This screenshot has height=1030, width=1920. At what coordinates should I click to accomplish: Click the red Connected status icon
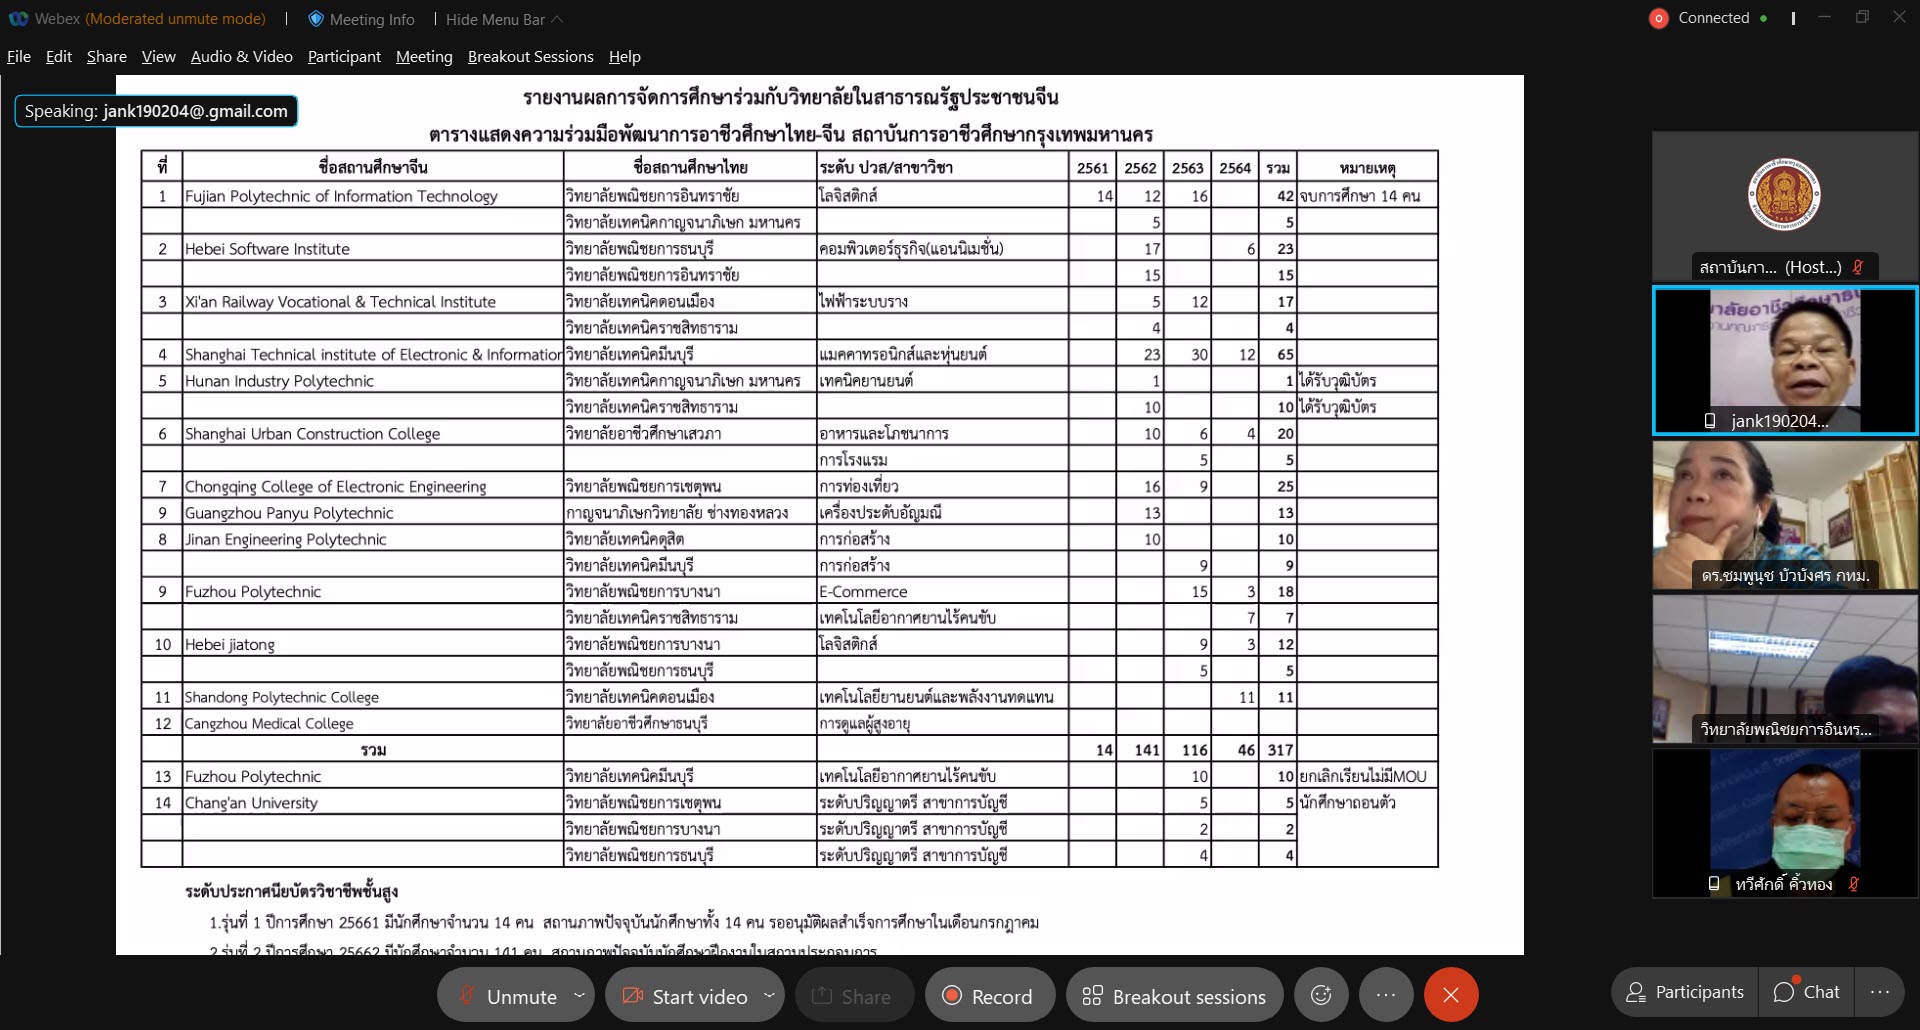pos(1659,18)
